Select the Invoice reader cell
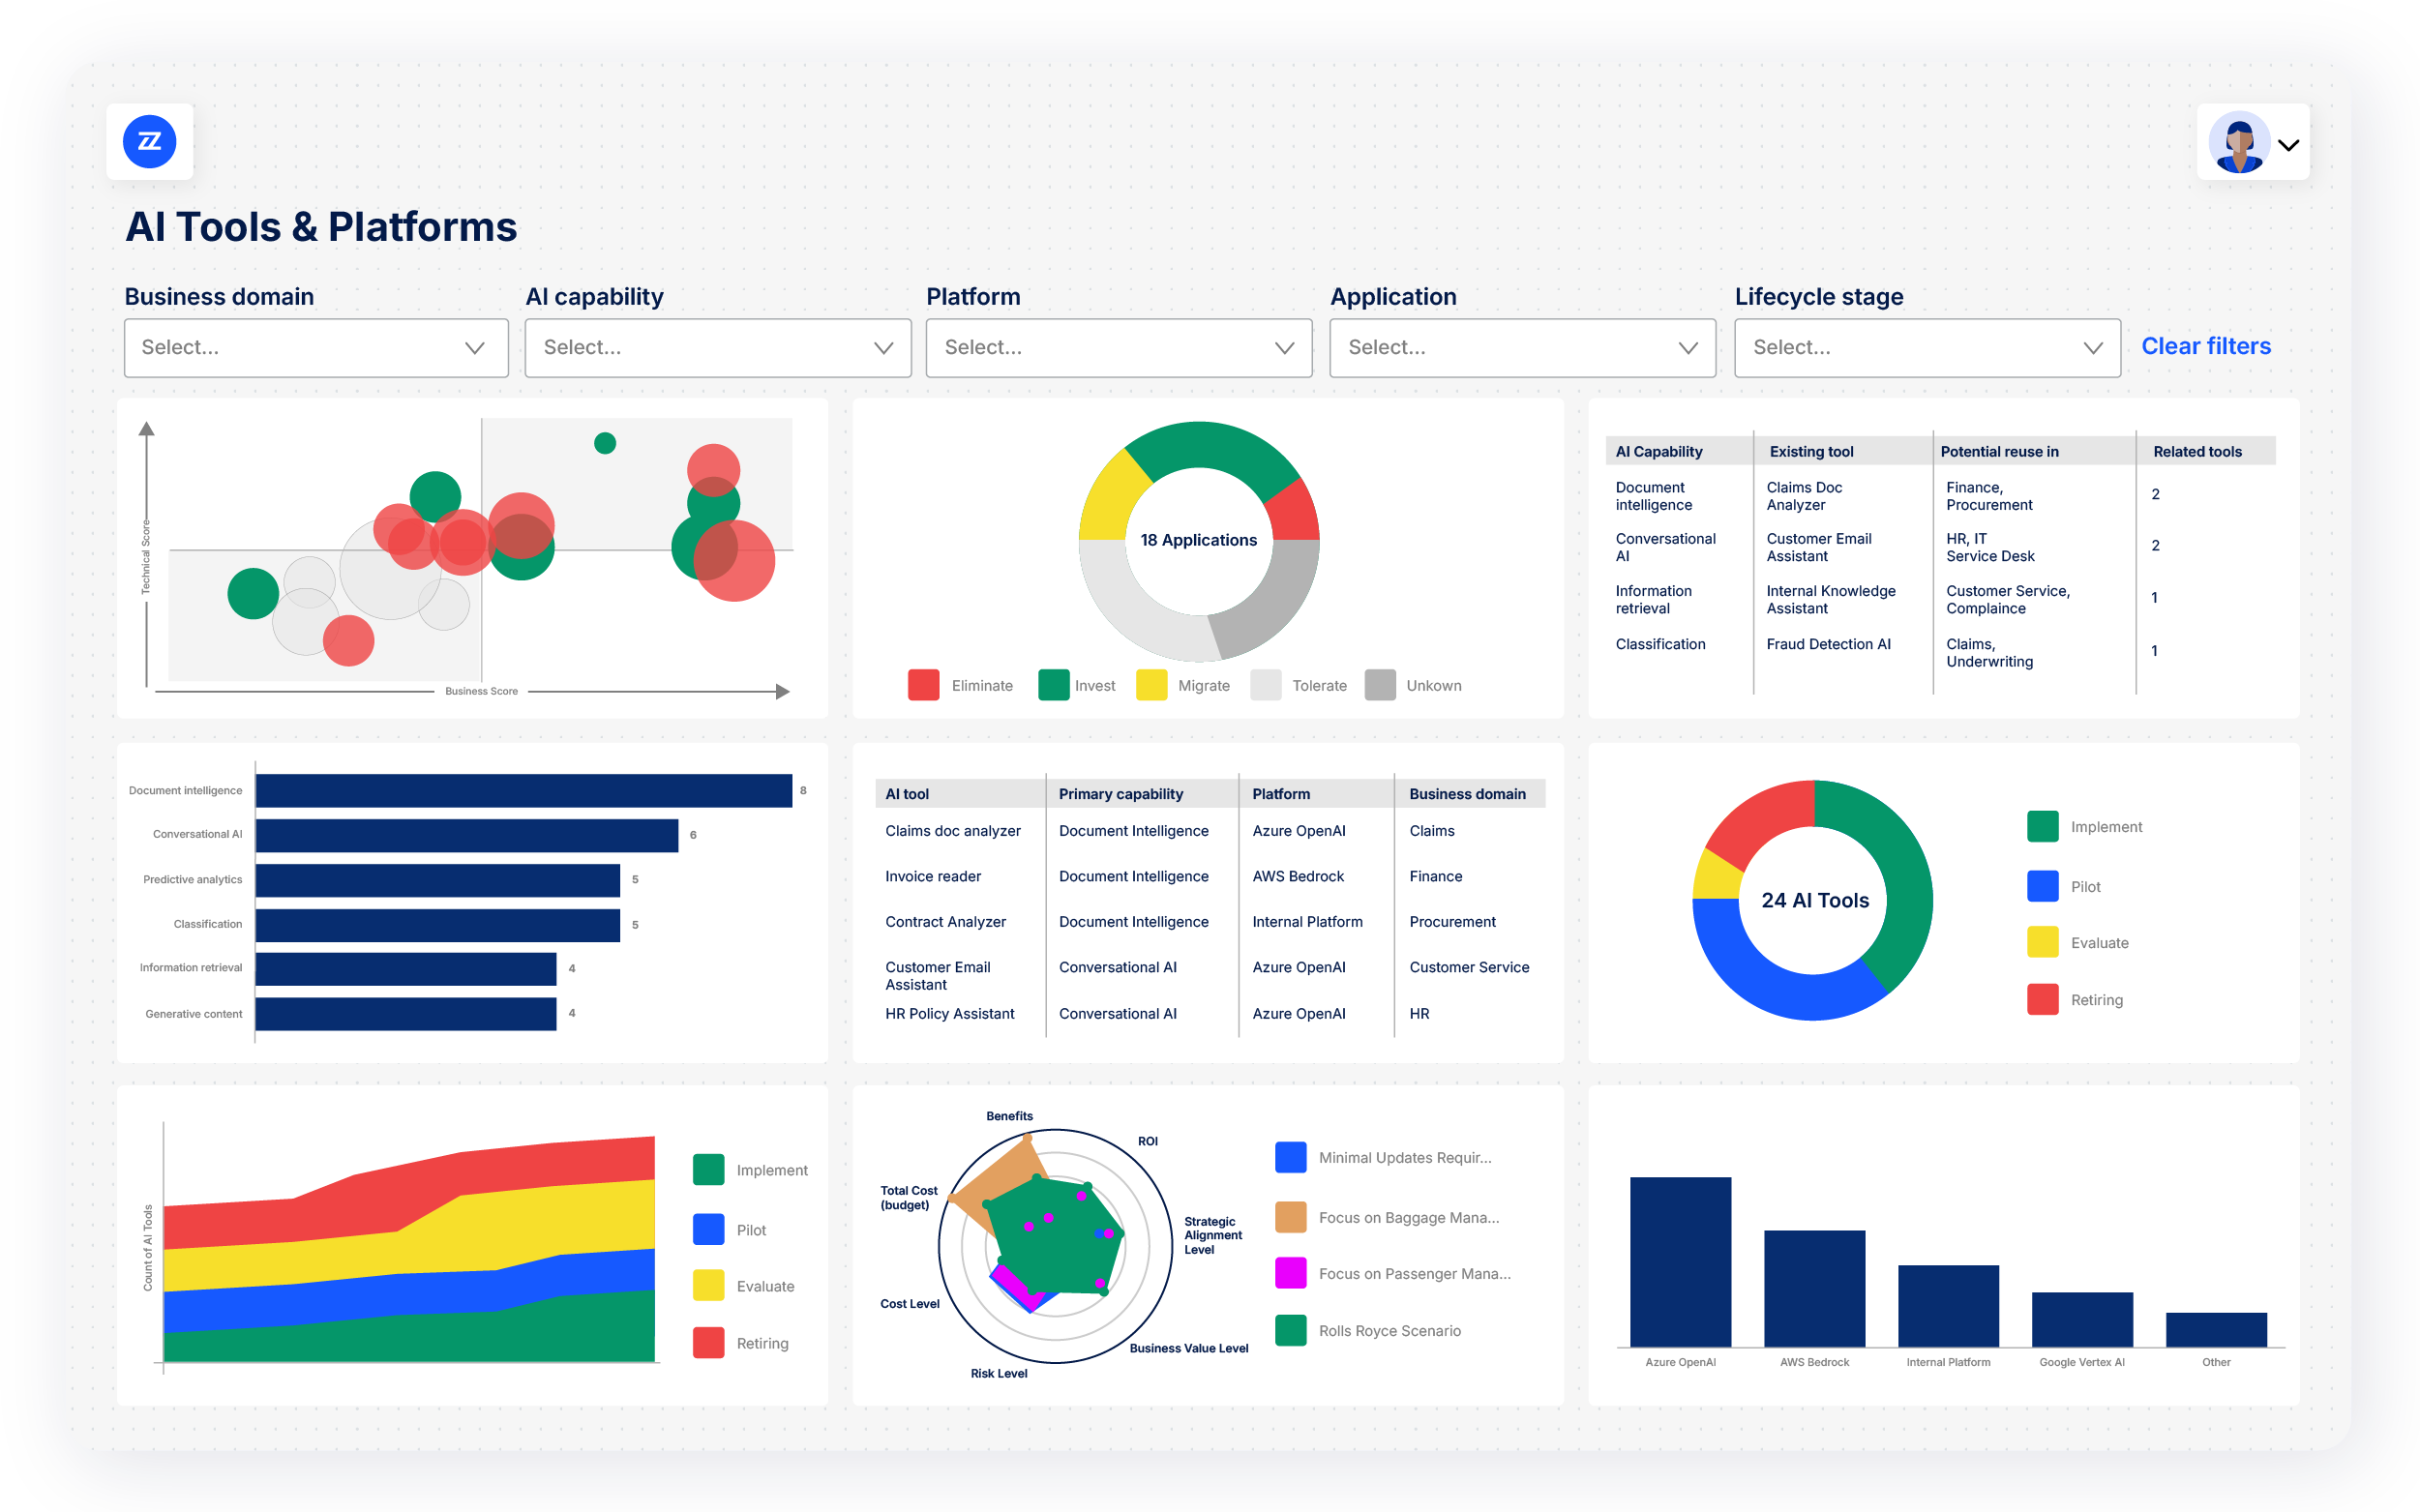Image resolution: width=2420 pixels, height=1512 pixels. pos(932,876)
